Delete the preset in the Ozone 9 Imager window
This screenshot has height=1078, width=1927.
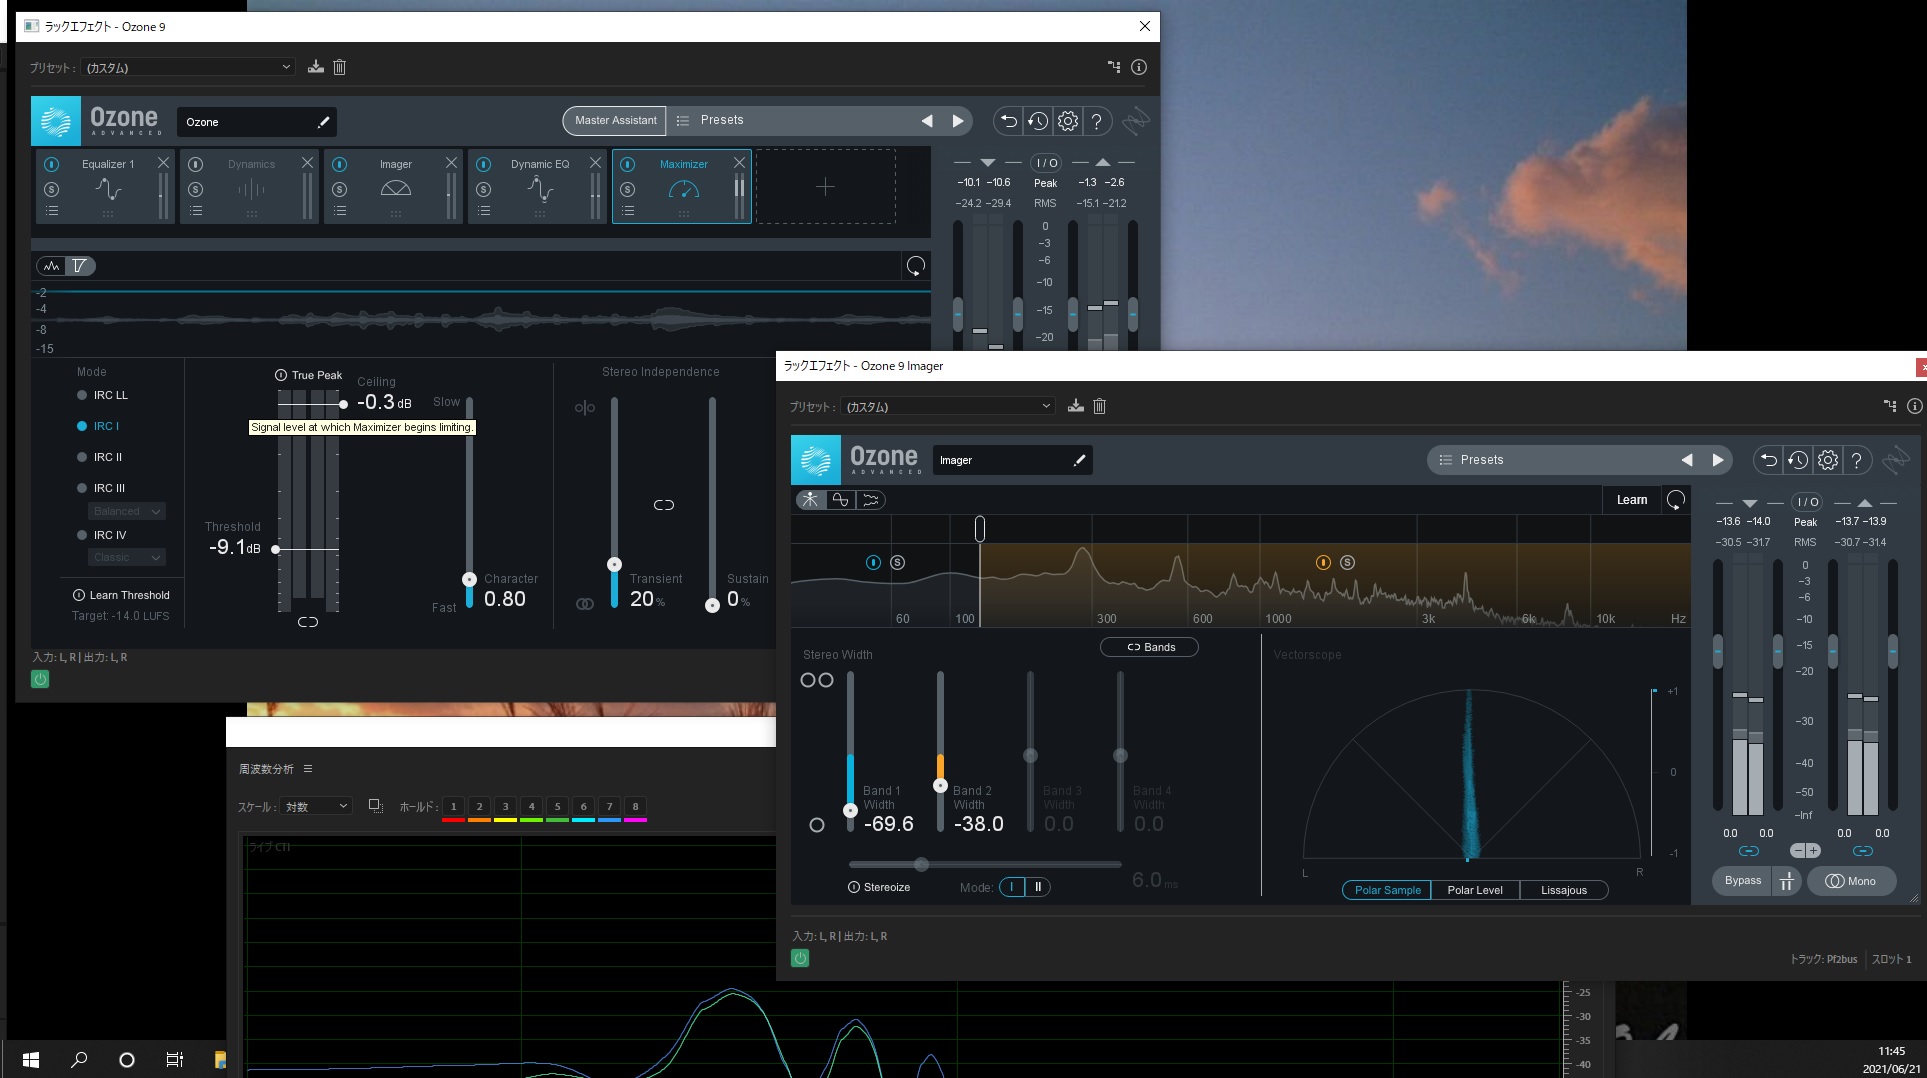tap(1099, 406)
